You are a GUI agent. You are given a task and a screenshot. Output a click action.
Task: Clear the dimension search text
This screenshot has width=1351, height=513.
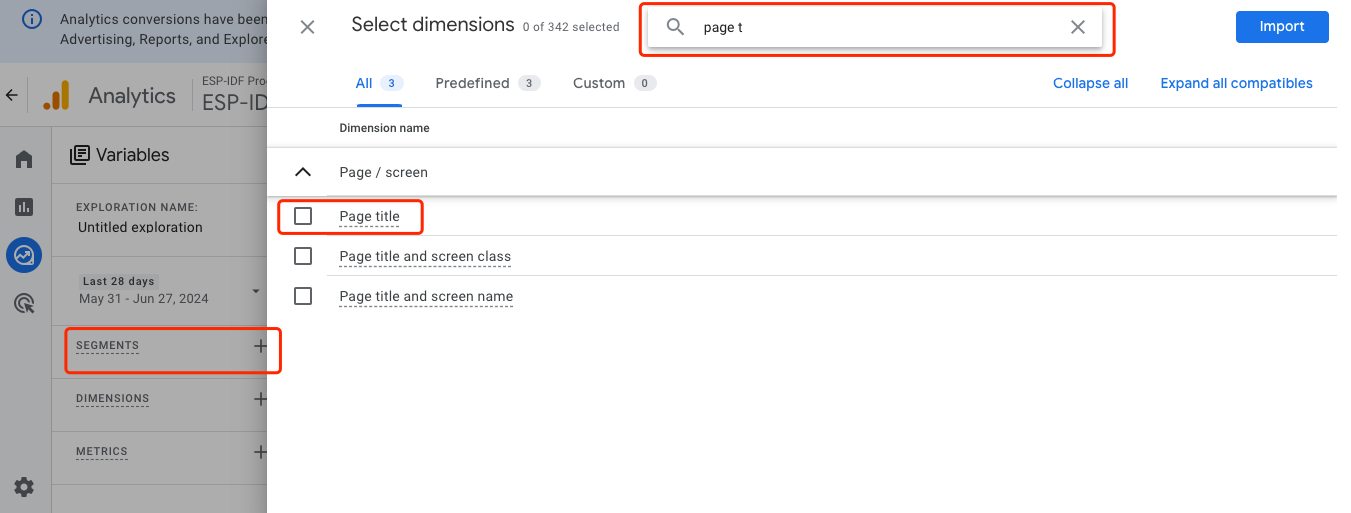coord(1077,27)
